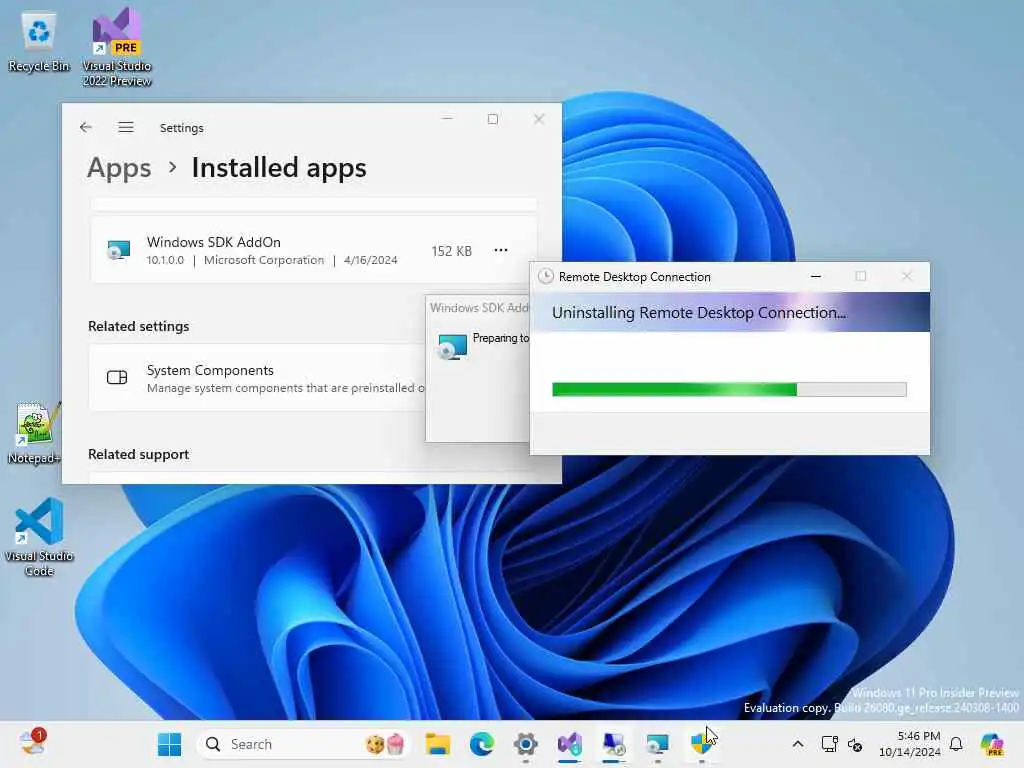Screen dimensions: 1024x768
Task: Click the System Components icon
Action: pyautogui.click(x=117, y=377)
